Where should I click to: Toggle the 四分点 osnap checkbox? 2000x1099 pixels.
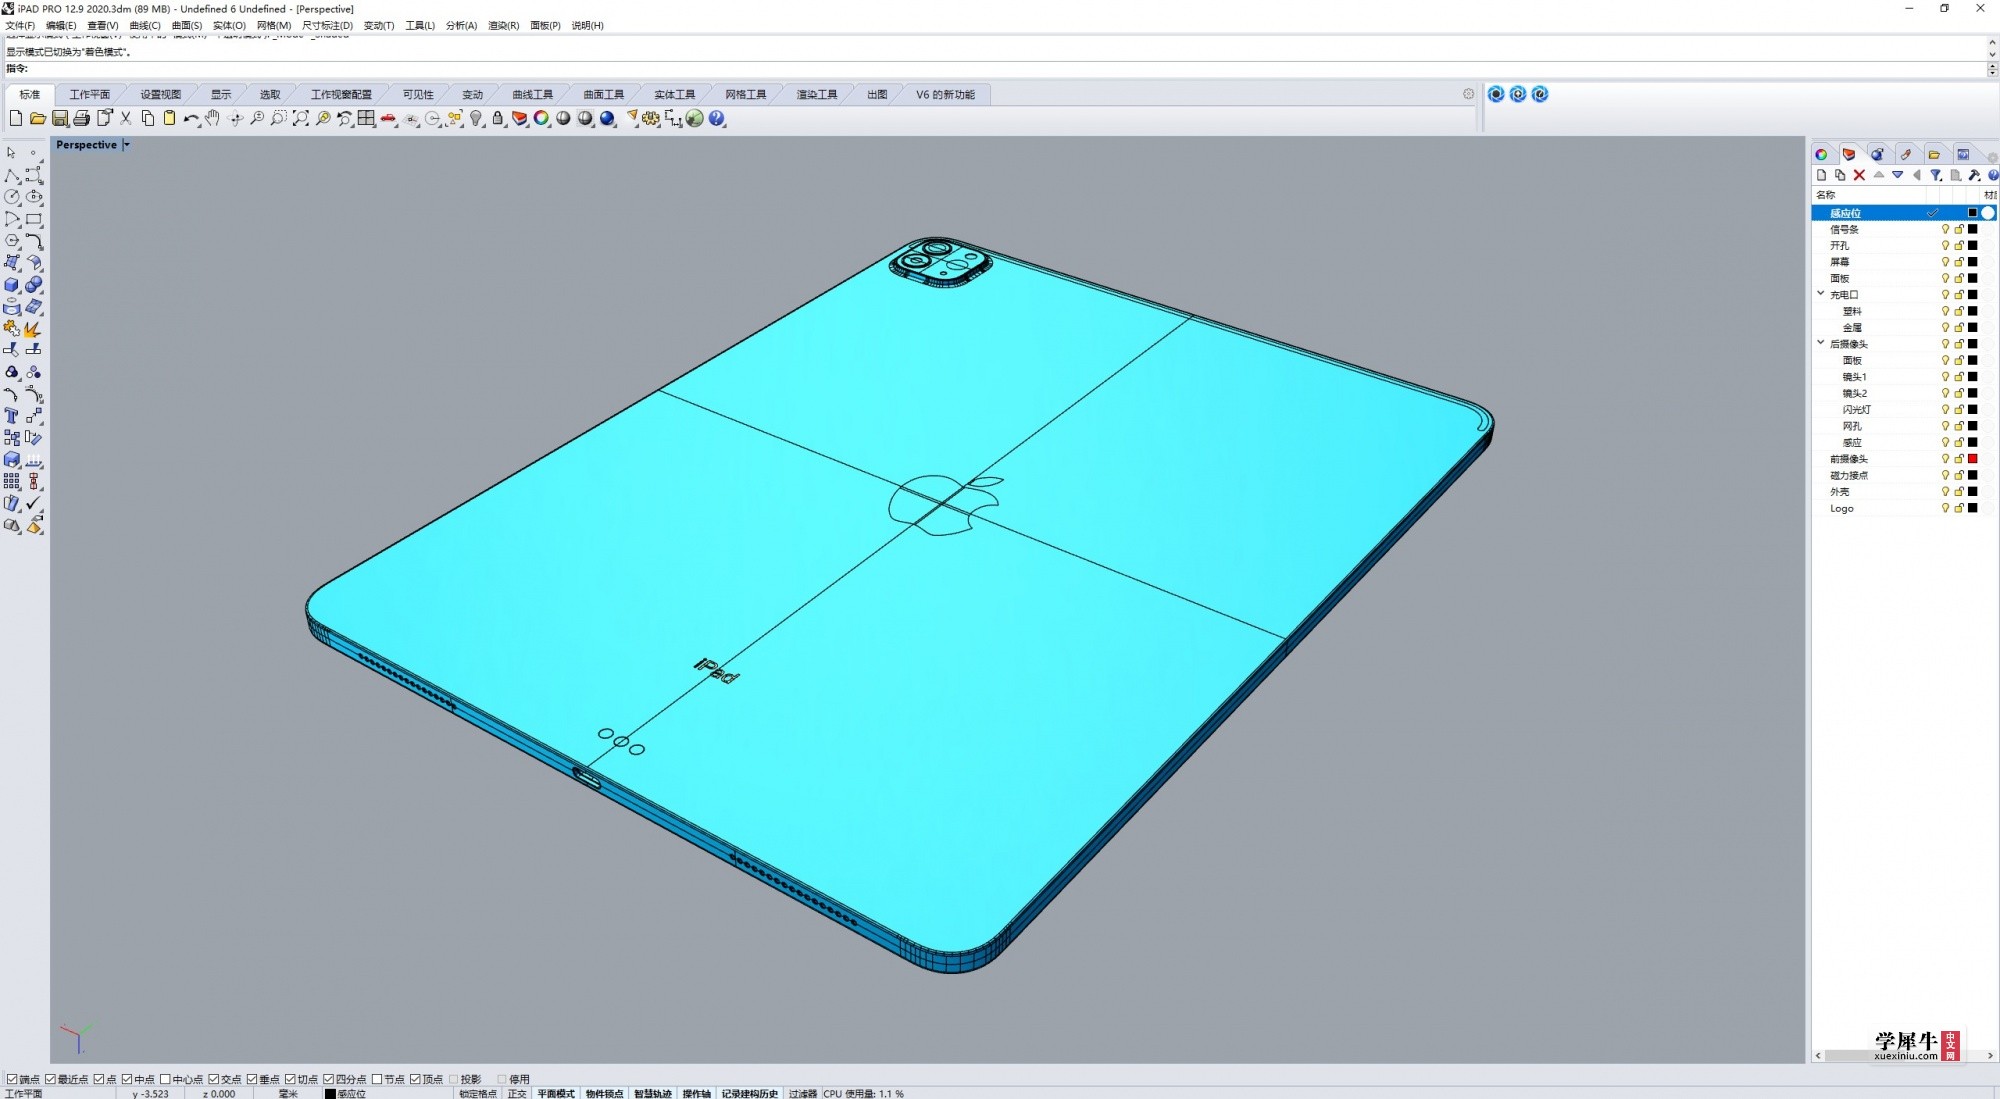(328, 1079)
